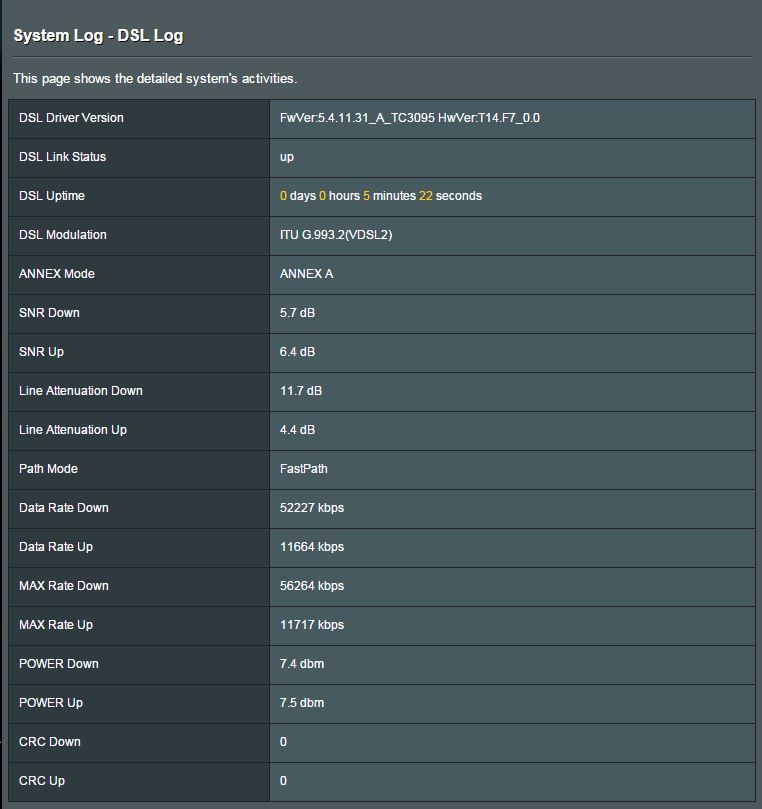Select the 'ITU G.993.2(VDSL2)' value

[x=336, y=235]
